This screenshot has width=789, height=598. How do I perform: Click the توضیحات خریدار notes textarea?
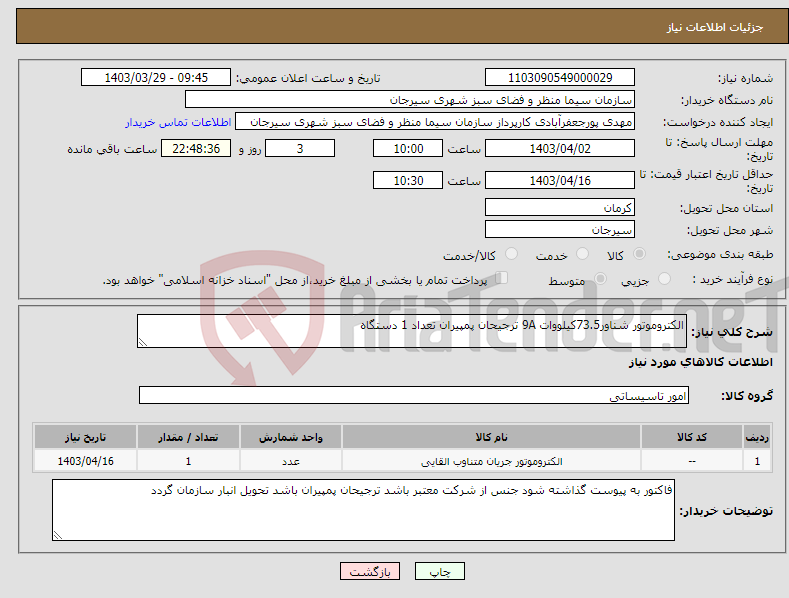point(363,510)
